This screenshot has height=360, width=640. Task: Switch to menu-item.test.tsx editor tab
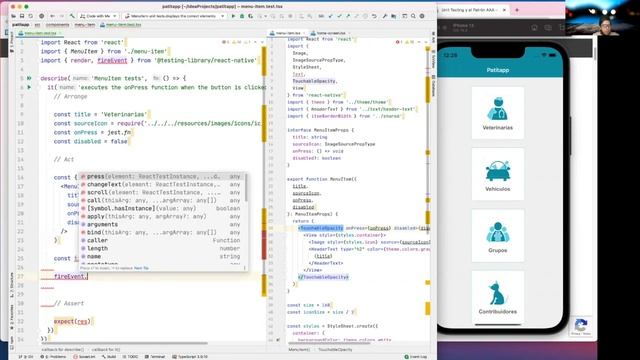point(40,33)
